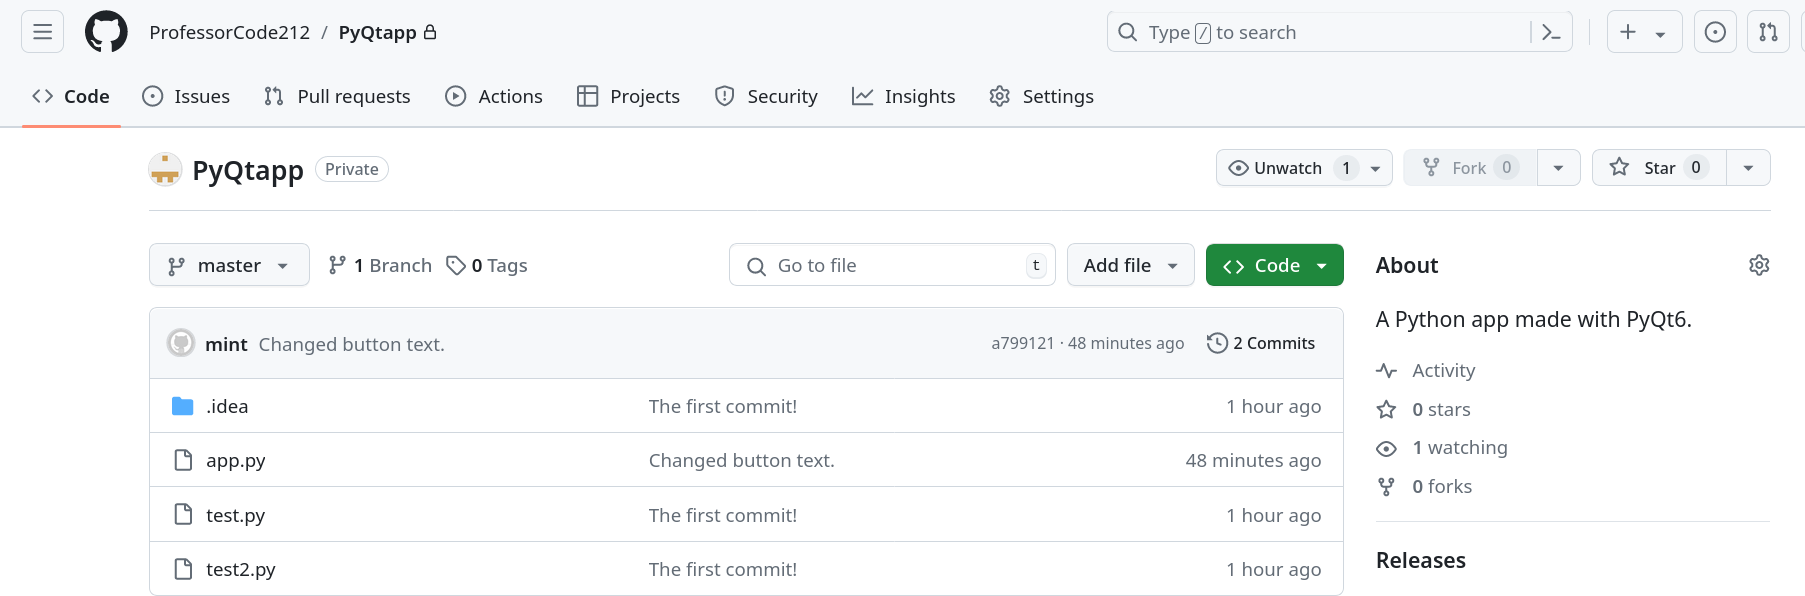View the 1 Branch list
Viewport: 1805px width, 596px height.
click(x=380, y=265)
